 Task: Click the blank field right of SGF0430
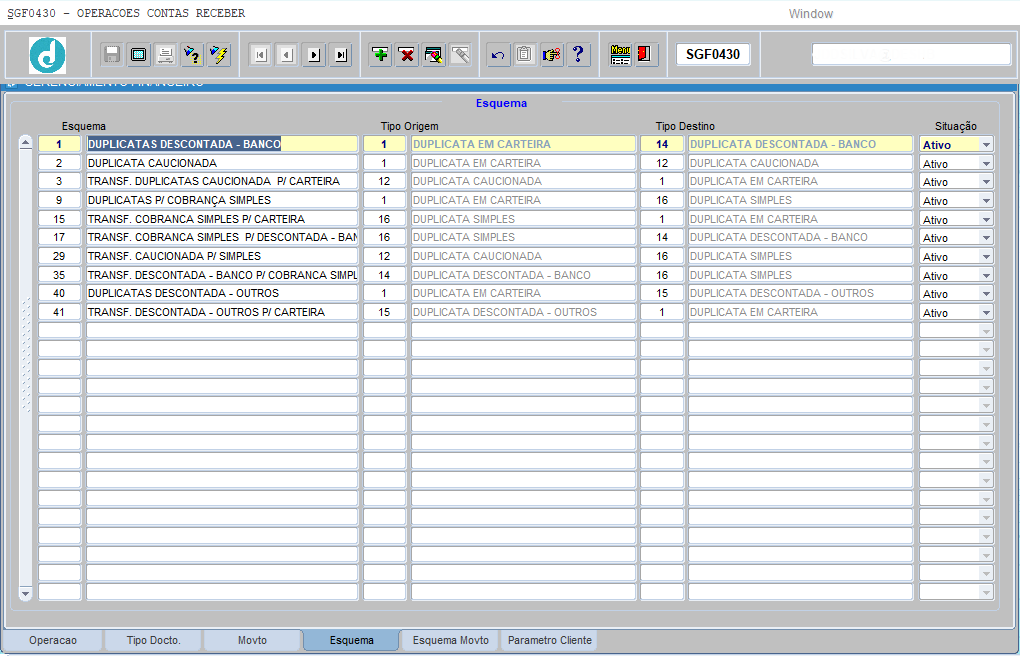point(911,55)
